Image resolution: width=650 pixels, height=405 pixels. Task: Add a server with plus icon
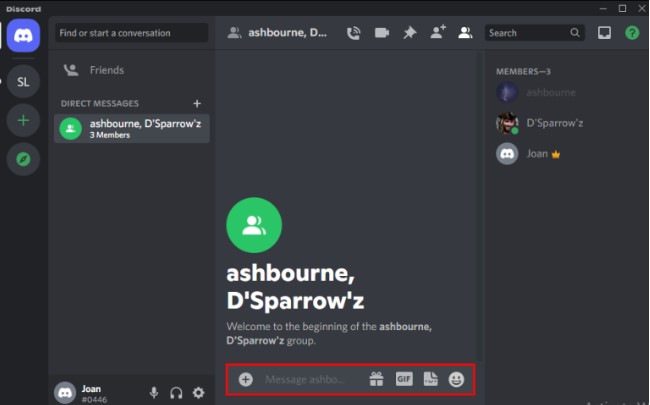pos(23,120)
